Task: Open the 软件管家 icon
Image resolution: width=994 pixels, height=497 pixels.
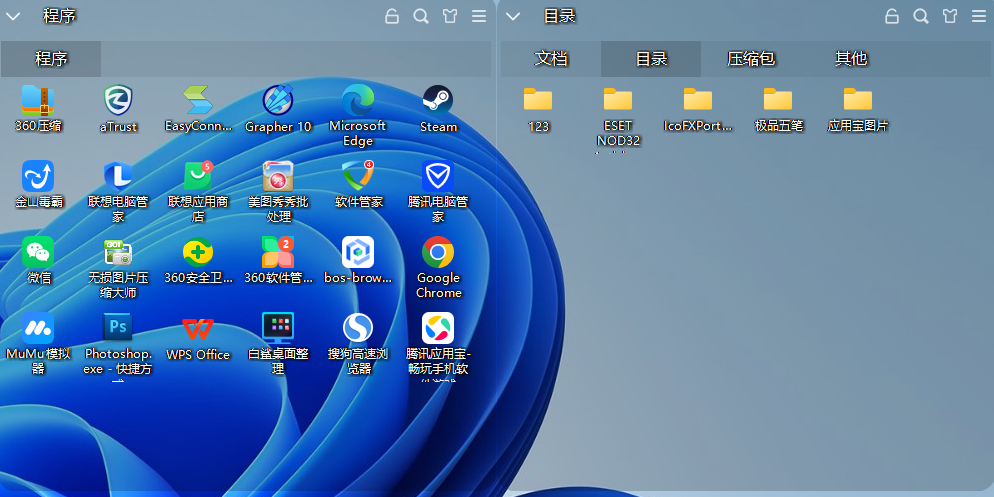Action: click(x=358, y=176)
